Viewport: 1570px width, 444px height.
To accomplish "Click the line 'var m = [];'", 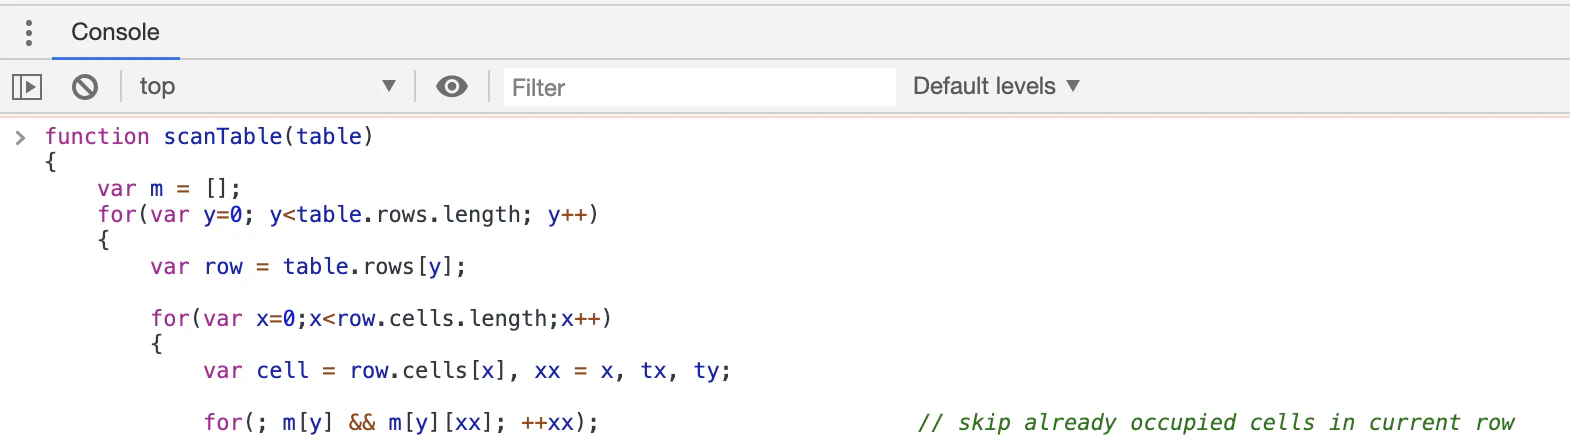I will pyautogui.click(x=169, y=188).
